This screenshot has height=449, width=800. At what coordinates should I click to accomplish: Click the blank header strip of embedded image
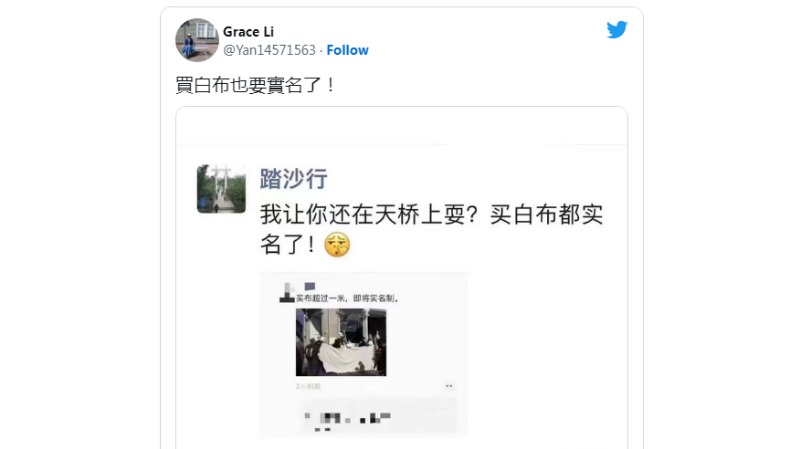[x=402, y=126]
